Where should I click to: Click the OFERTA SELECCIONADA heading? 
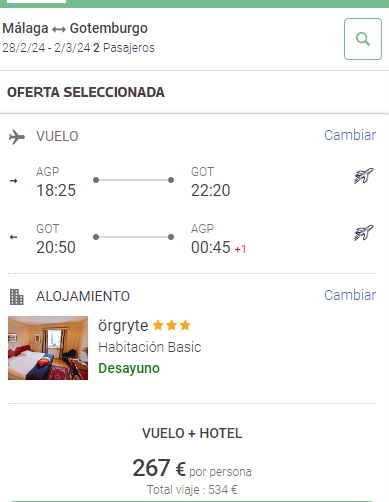pos(86,92)
